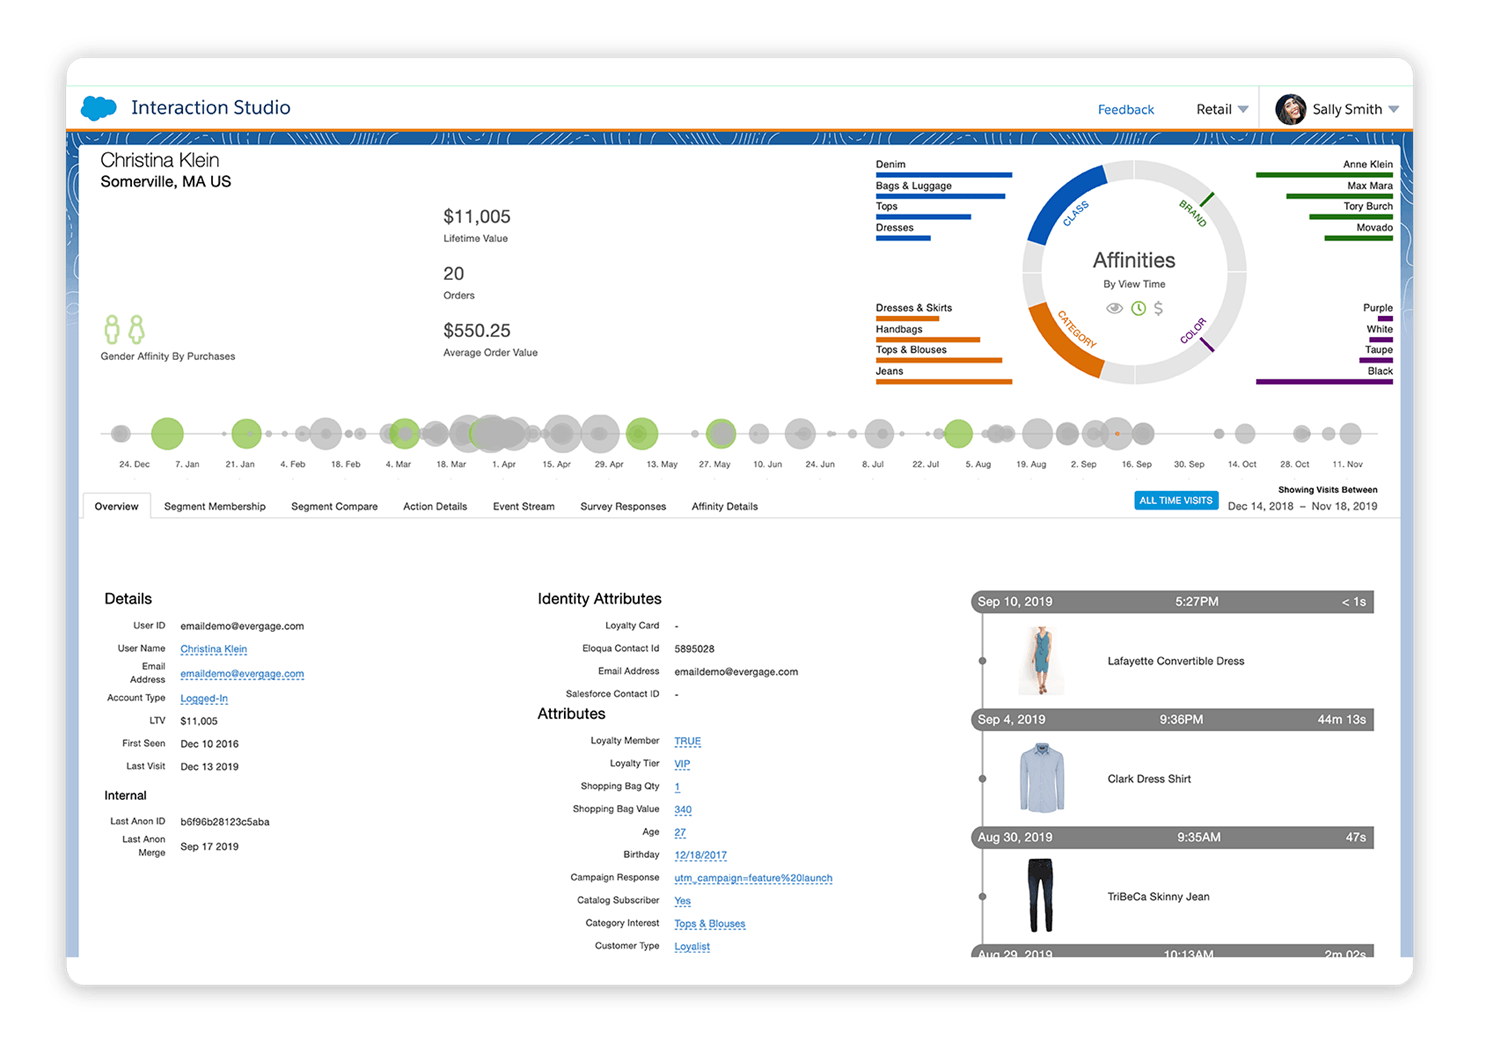Switch to the Segment Membership tab
This screenshot has height=1047, width=1487.
(x=214, y=506)
